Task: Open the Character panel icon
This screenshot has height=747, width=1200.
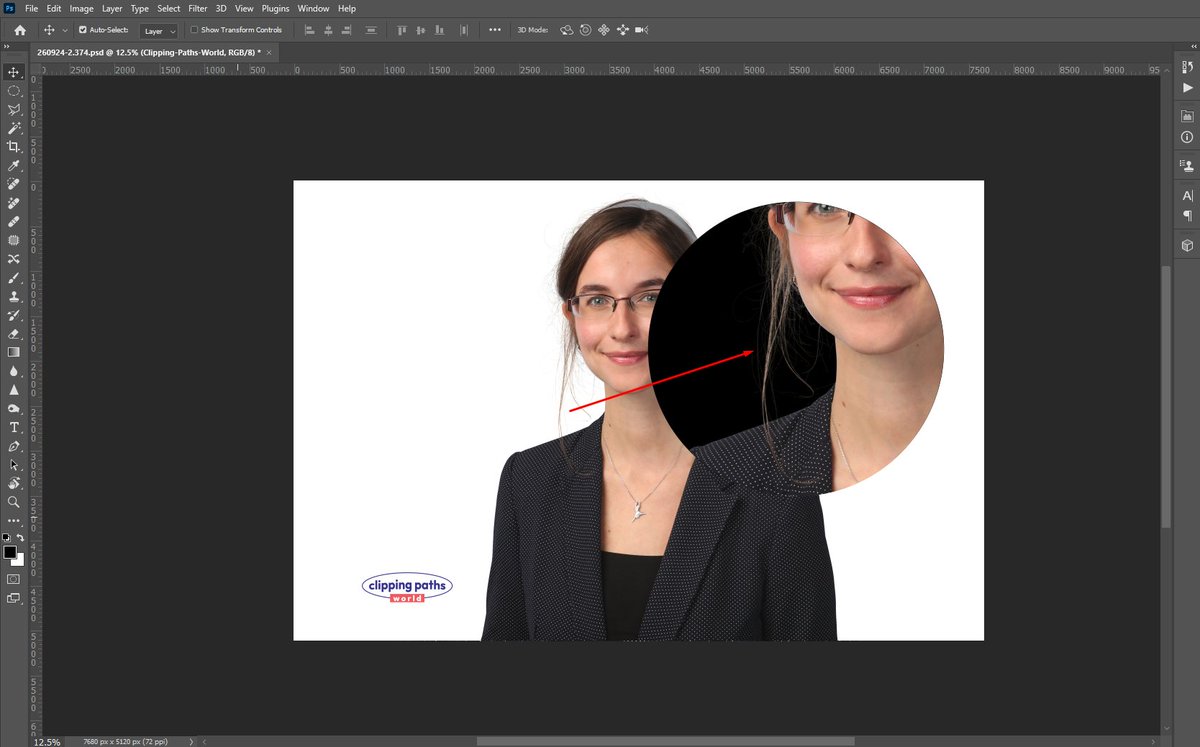Action: [1187, 195]
